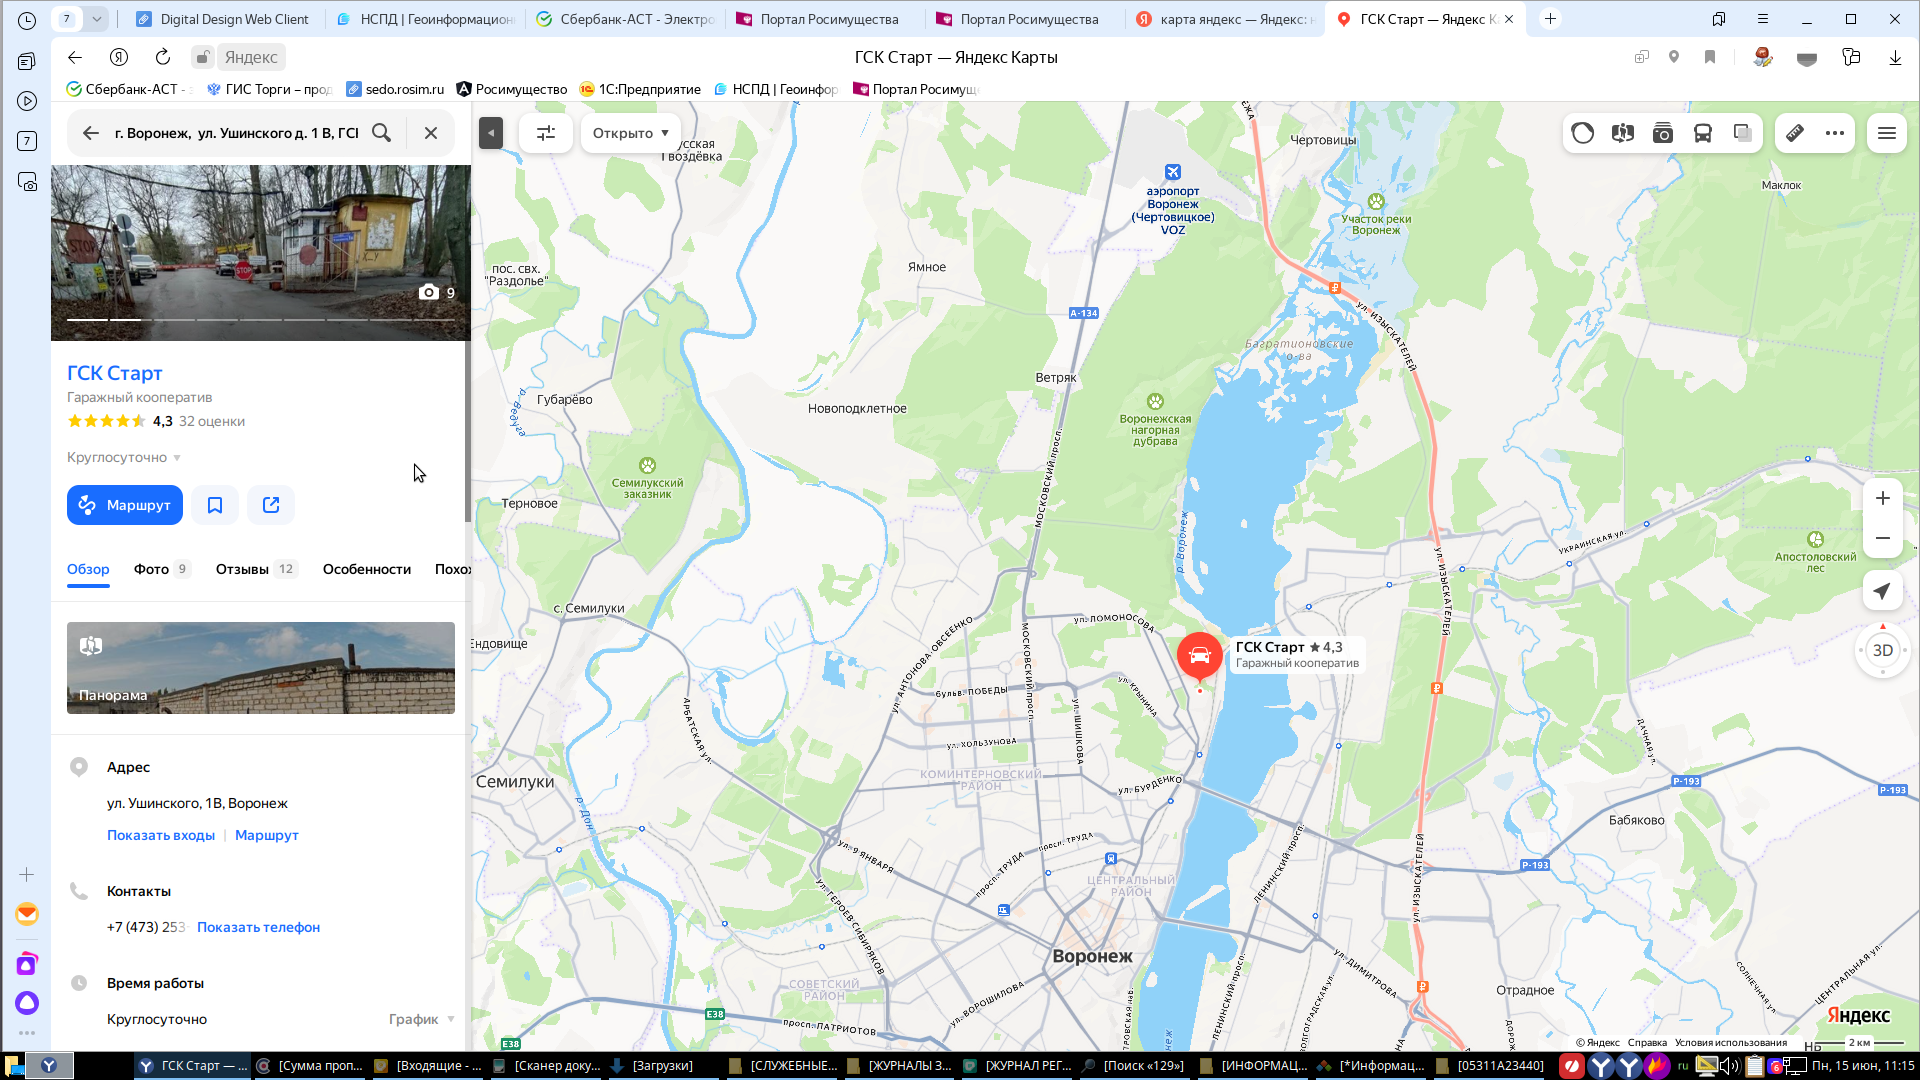This screenshot has height=1080, width=1920.
Task: Save ГСК Старт to bookmarks
Action: click(215, 505)
